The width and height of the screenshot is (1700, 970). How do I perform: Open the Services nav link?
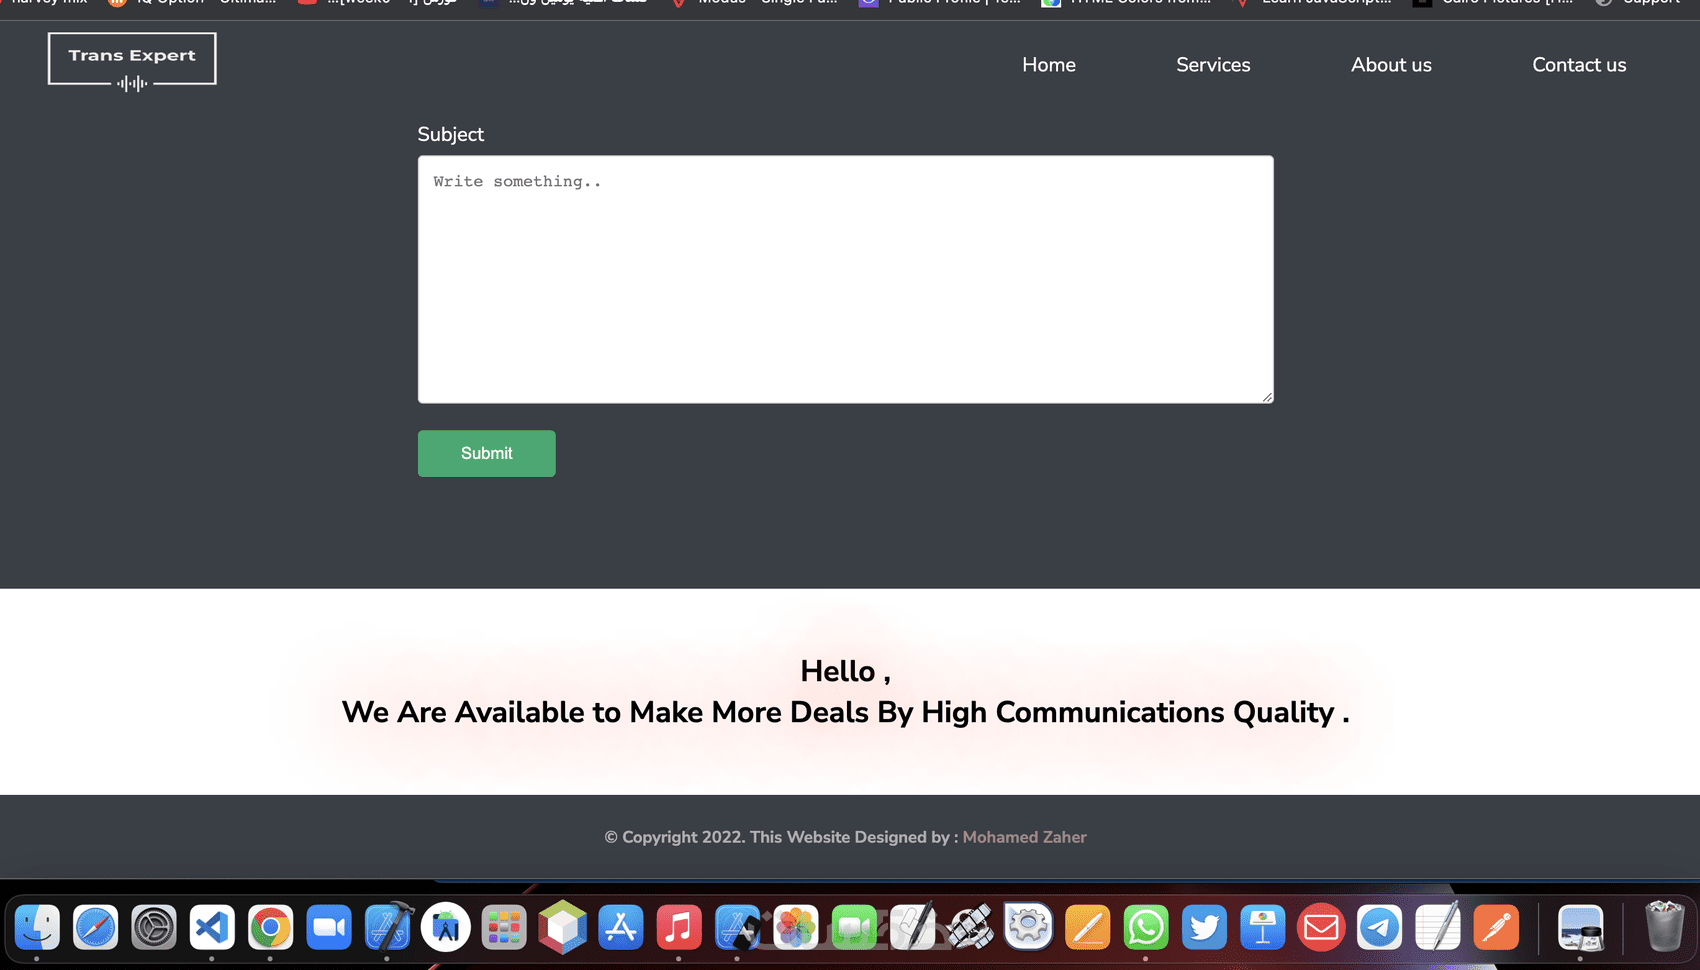coord(1213,65)
